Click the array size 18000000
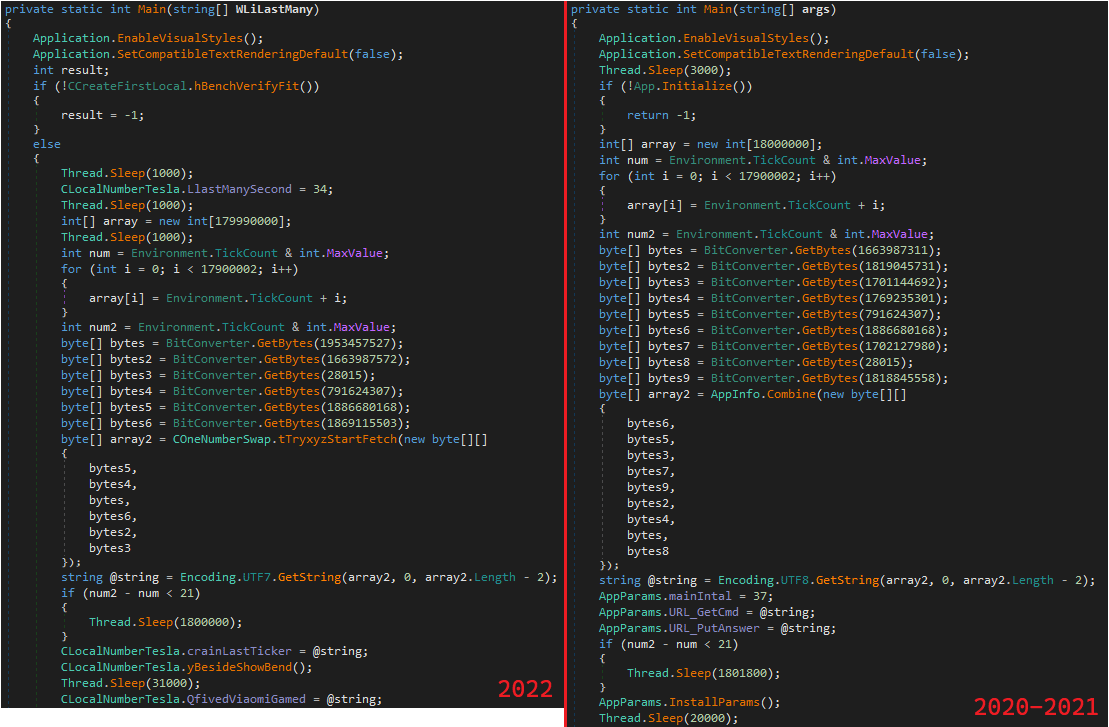 784,144
